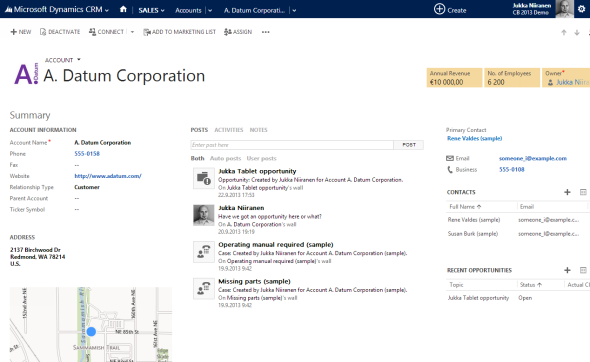Switch to the POSTS tab
This screenshot has height=362, width=590.
click(x=199, y=130)
